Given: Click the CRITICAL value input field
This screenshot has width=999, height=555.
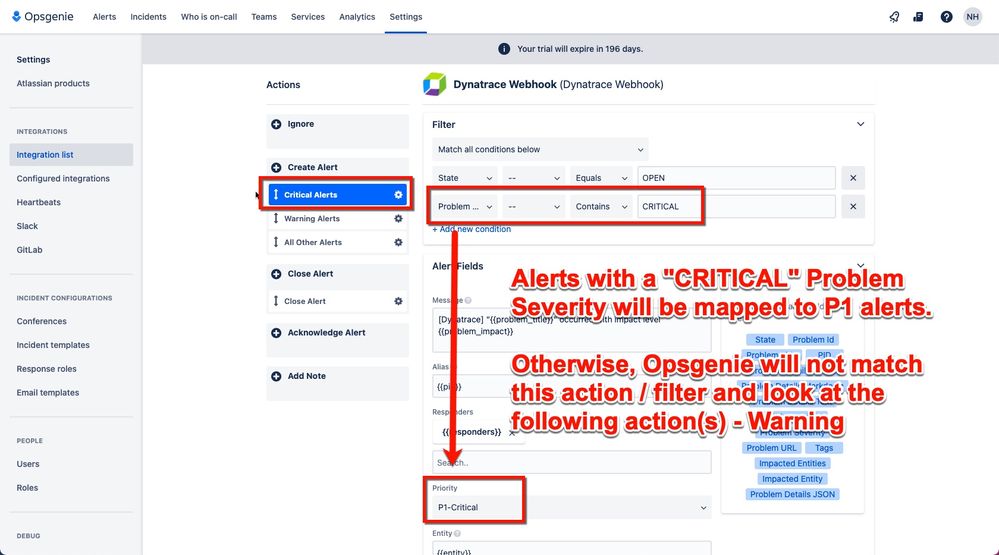Looking at the screenshot, I should click(x=737, y=206).
